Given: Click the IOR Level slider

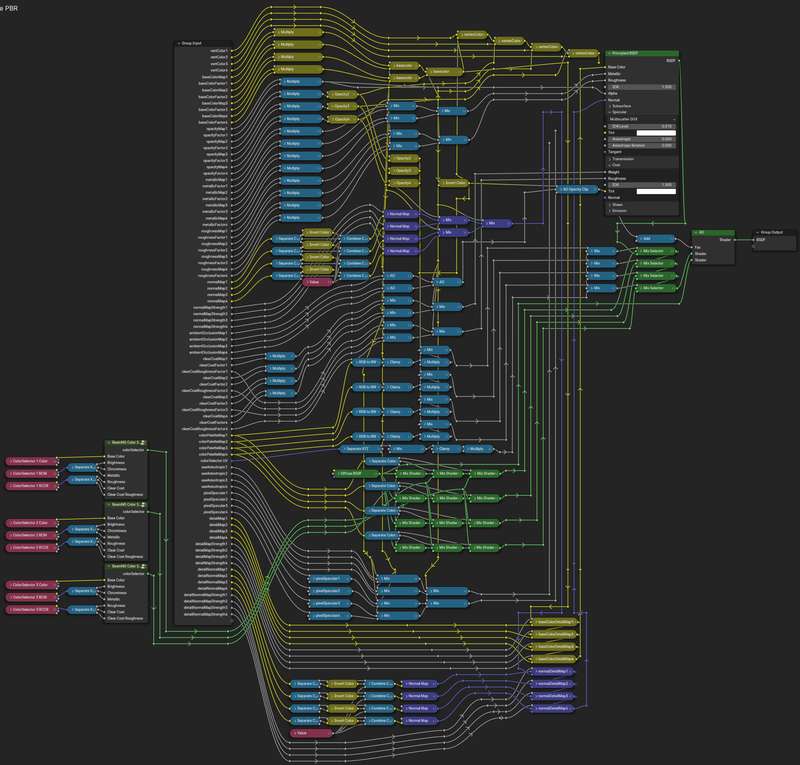Looking at the screenshot, I should (x=642, y=126).
